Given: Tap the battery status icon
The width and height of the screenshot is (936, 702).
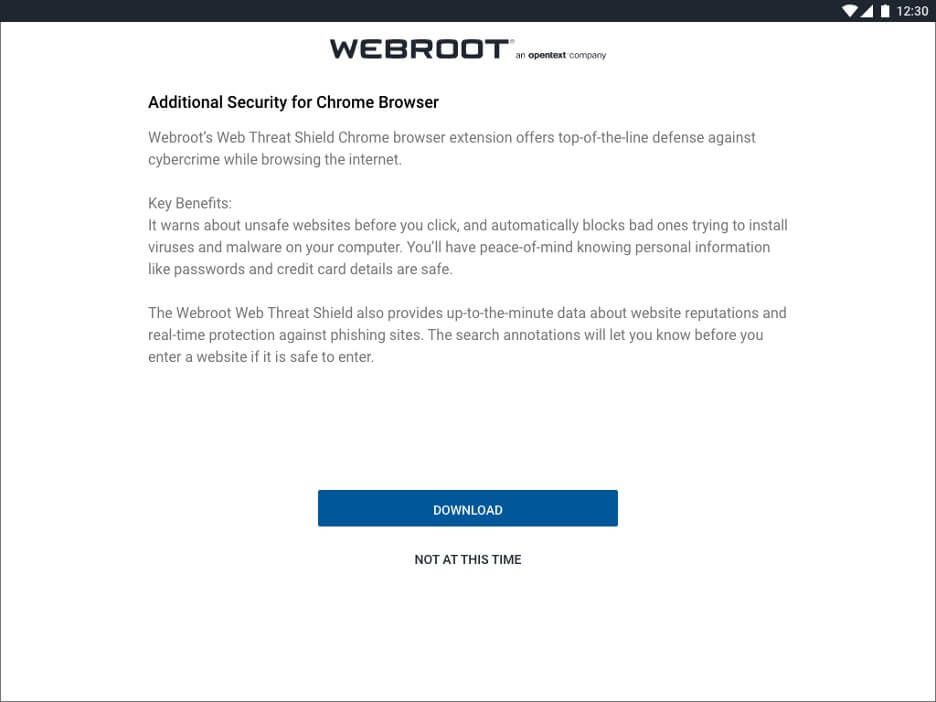Looking at the screenshot, I should [x=885, y=11].
